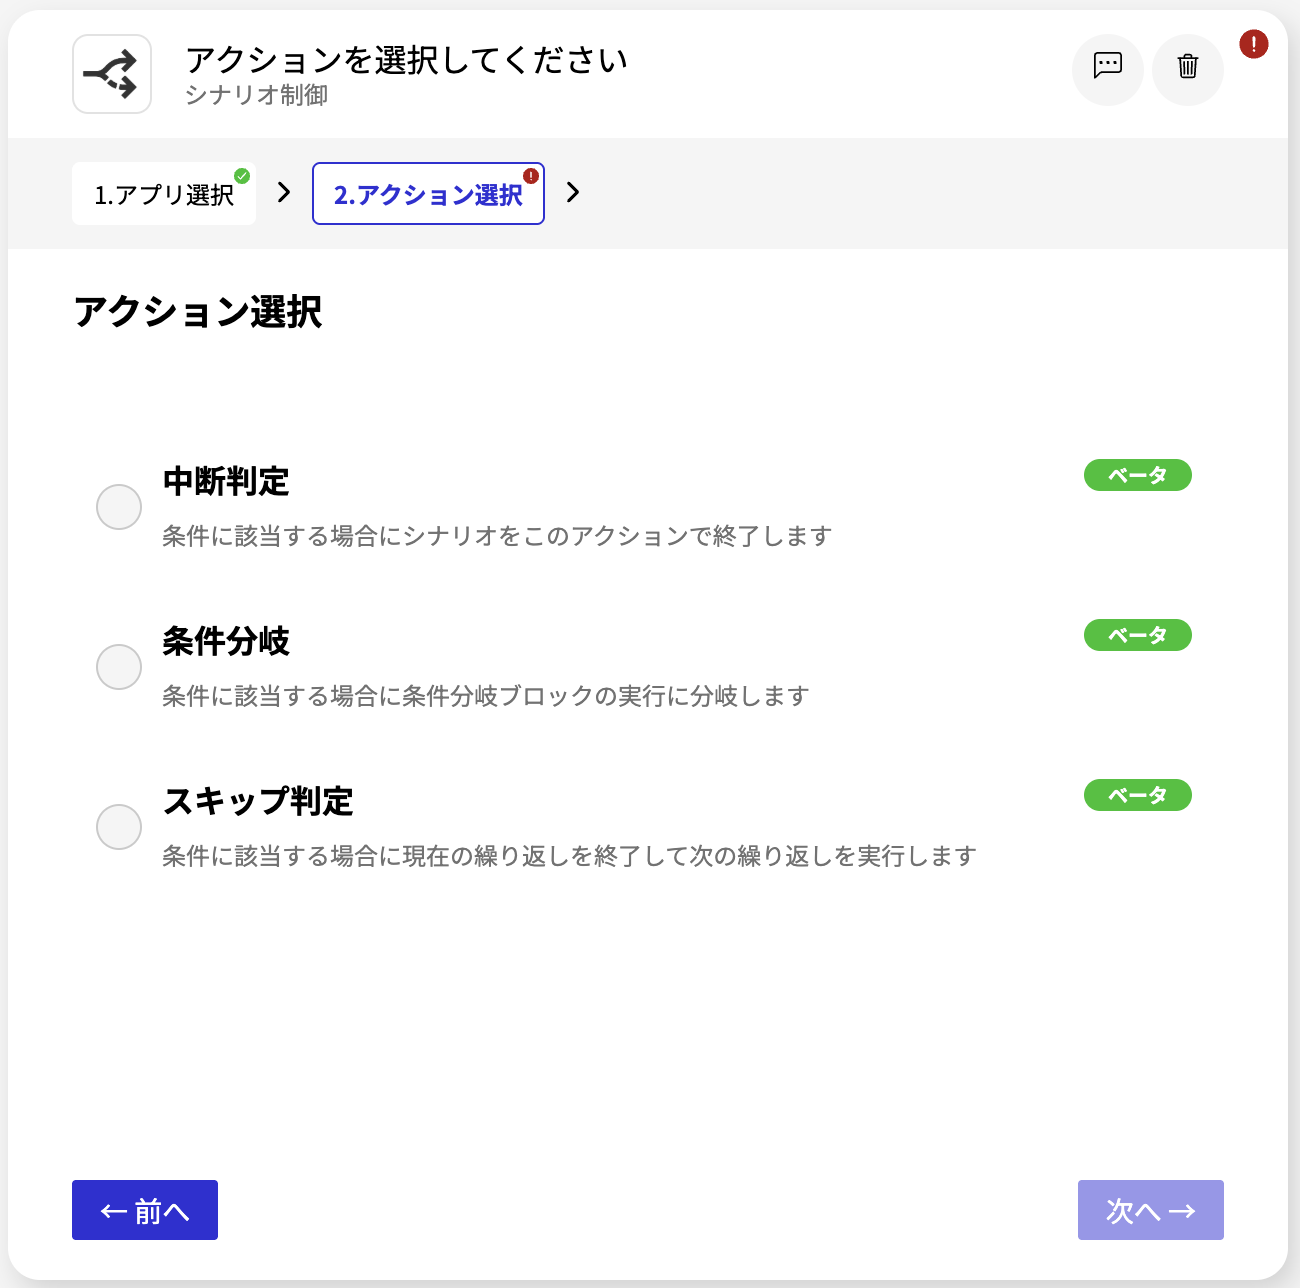Click the ベータ badge beside スキップ判定
The image size is (1300, 1288).
tap(1138, 795)
